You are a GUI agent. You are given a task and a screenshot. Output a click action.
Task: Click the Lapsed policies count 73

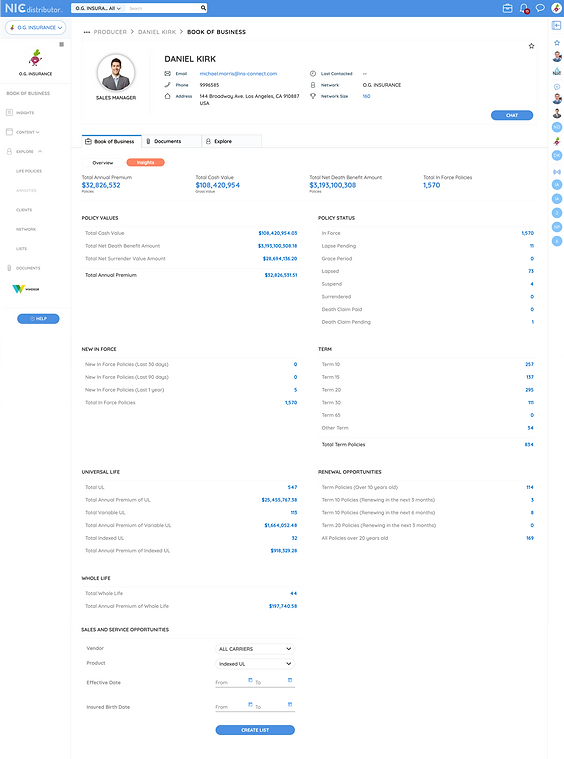click(531, 271)
